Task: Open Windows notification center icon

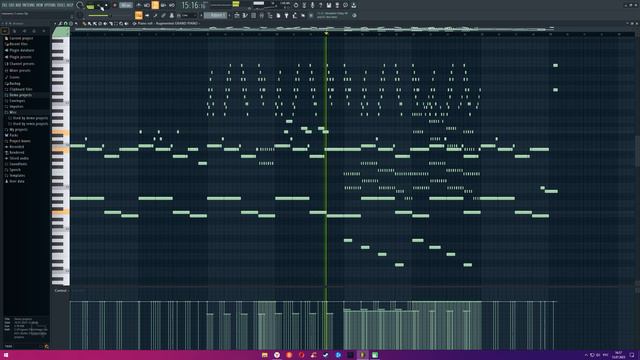Action: click(632, 355)
